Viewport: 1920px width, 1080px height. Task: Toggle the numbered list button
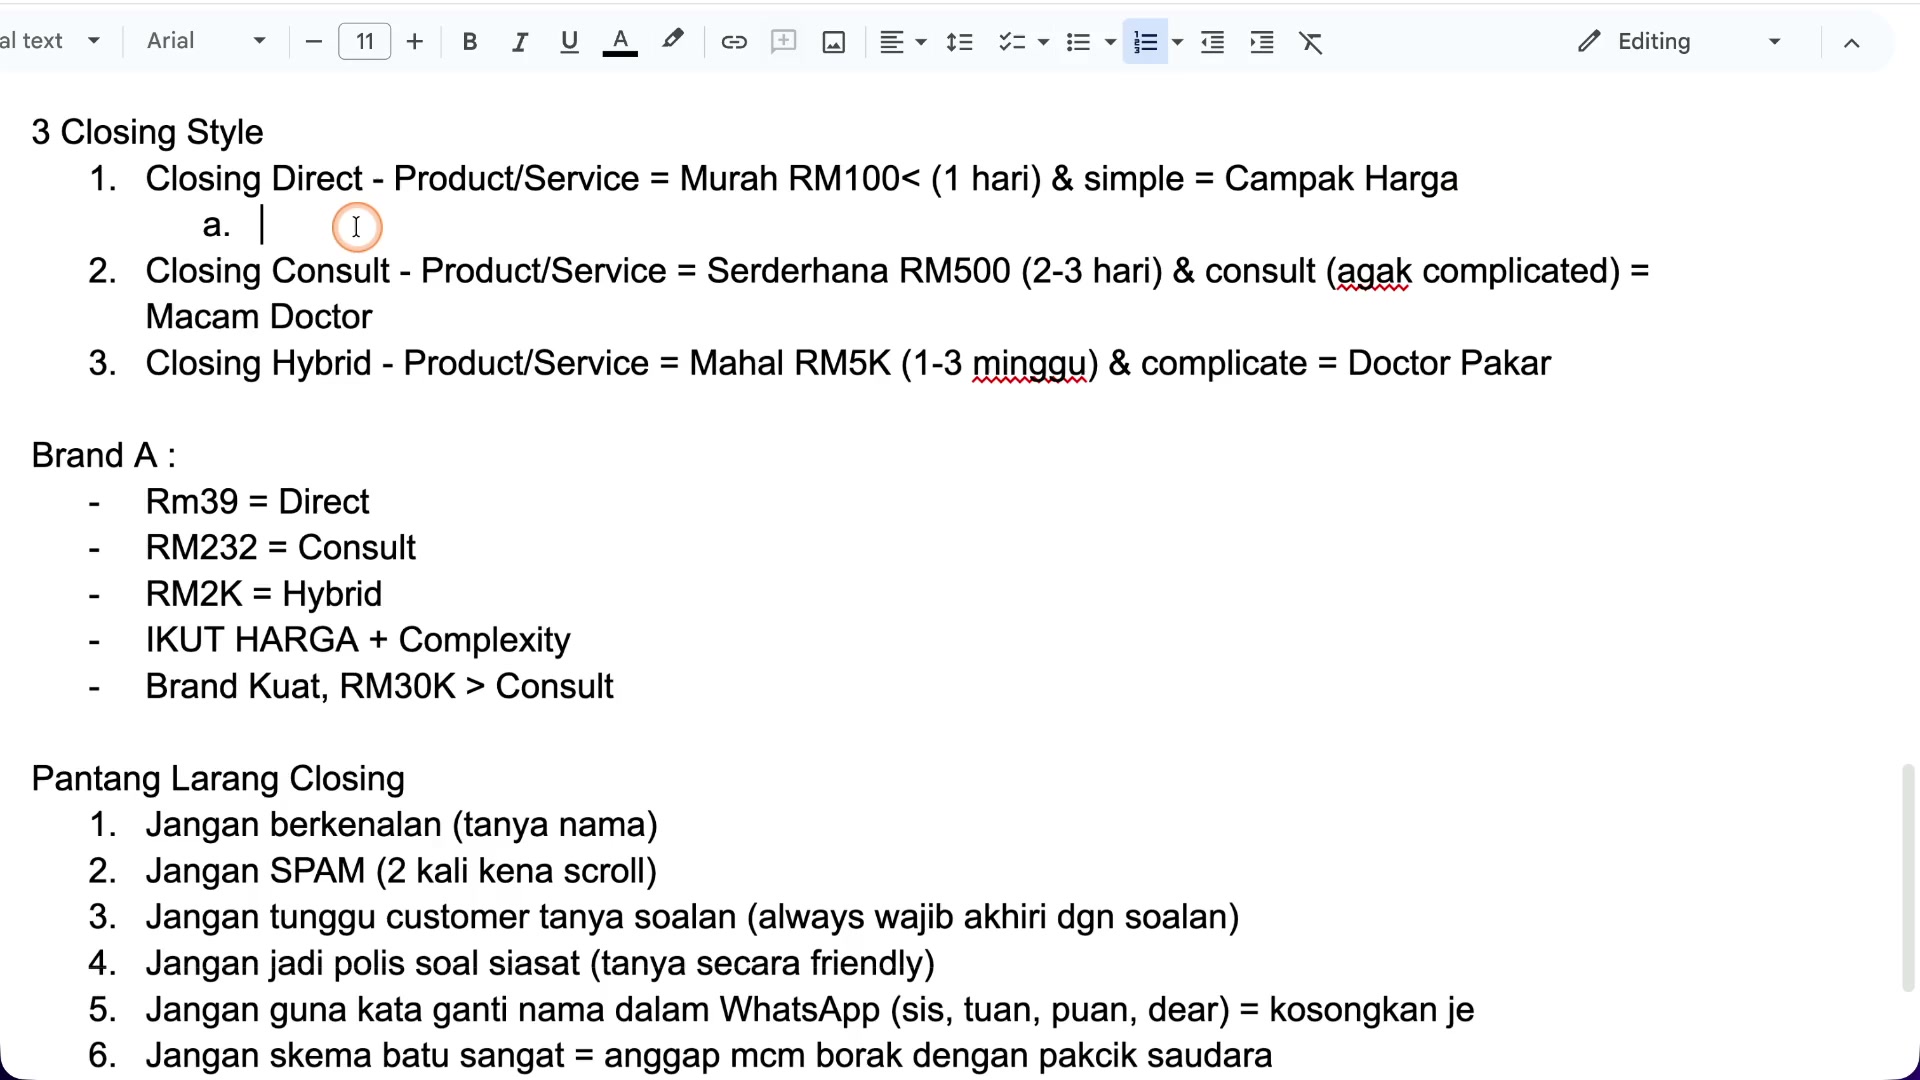click(x=1146, y=42)
